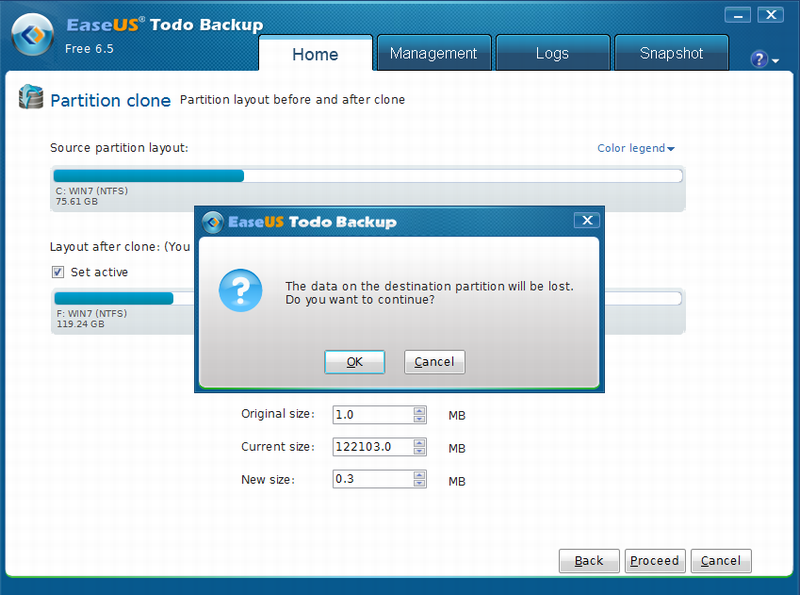Click the 'Source partition layout:' label

coord(119,148)
